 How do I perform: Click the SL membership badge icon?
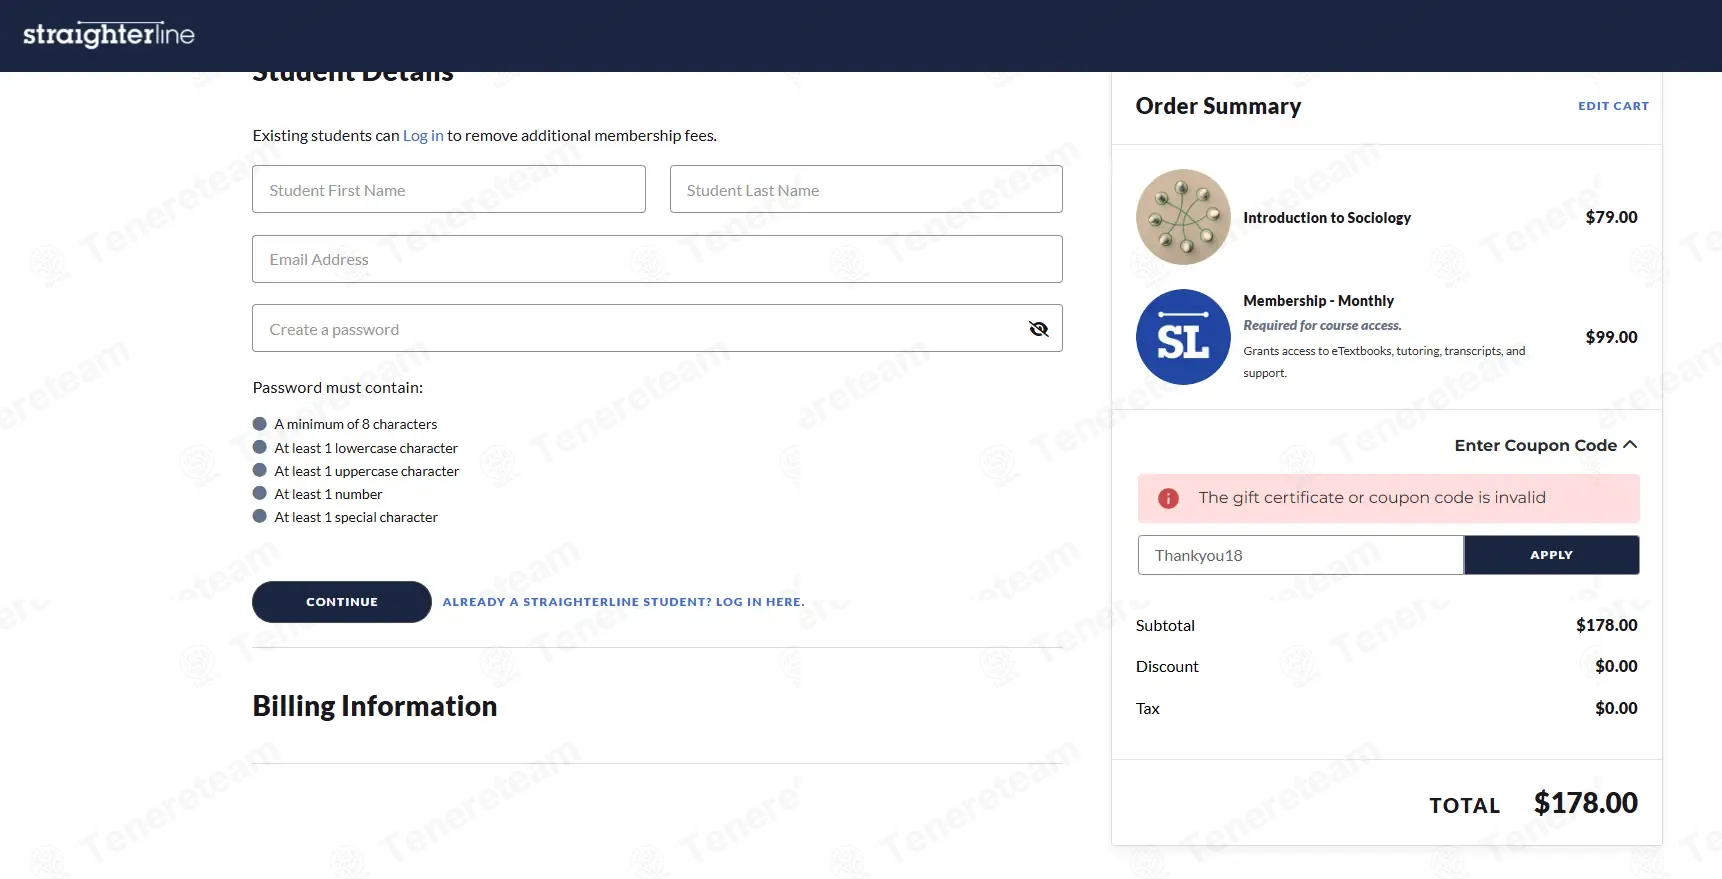1183,337
